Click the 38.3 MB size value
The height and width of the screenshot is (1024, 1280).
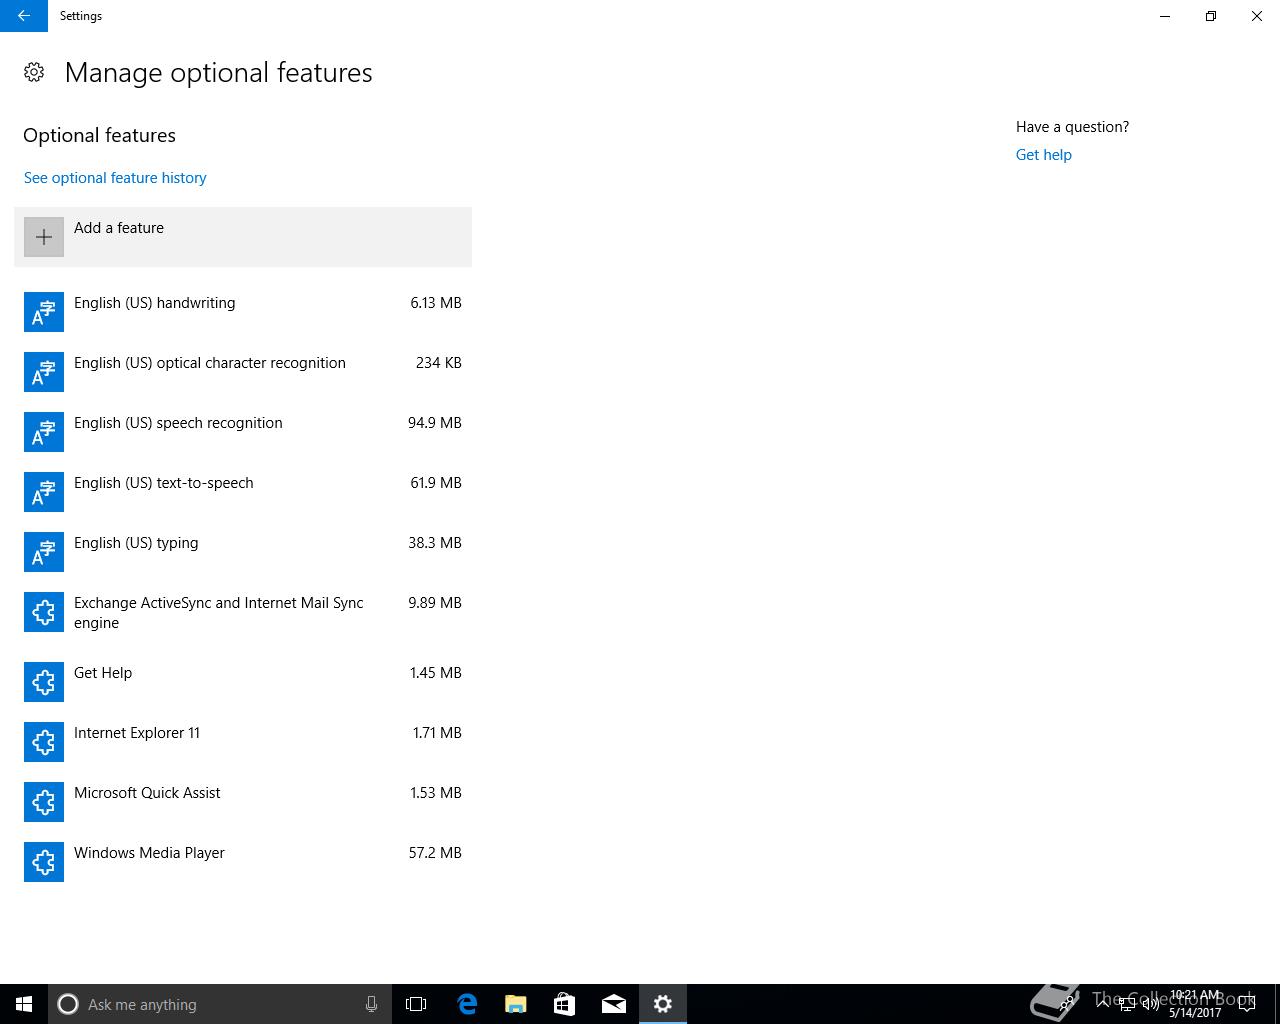[435, 543]
